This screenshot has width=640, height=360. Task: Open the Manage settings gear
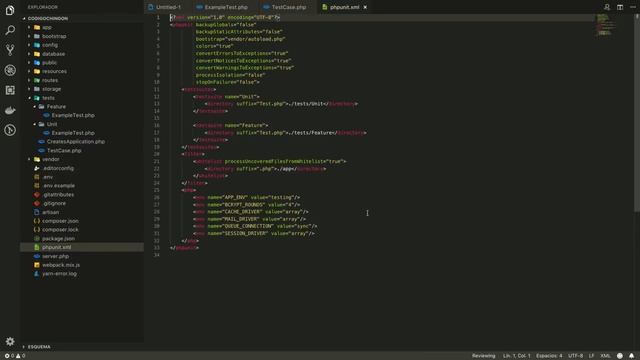tap(10, 341)
